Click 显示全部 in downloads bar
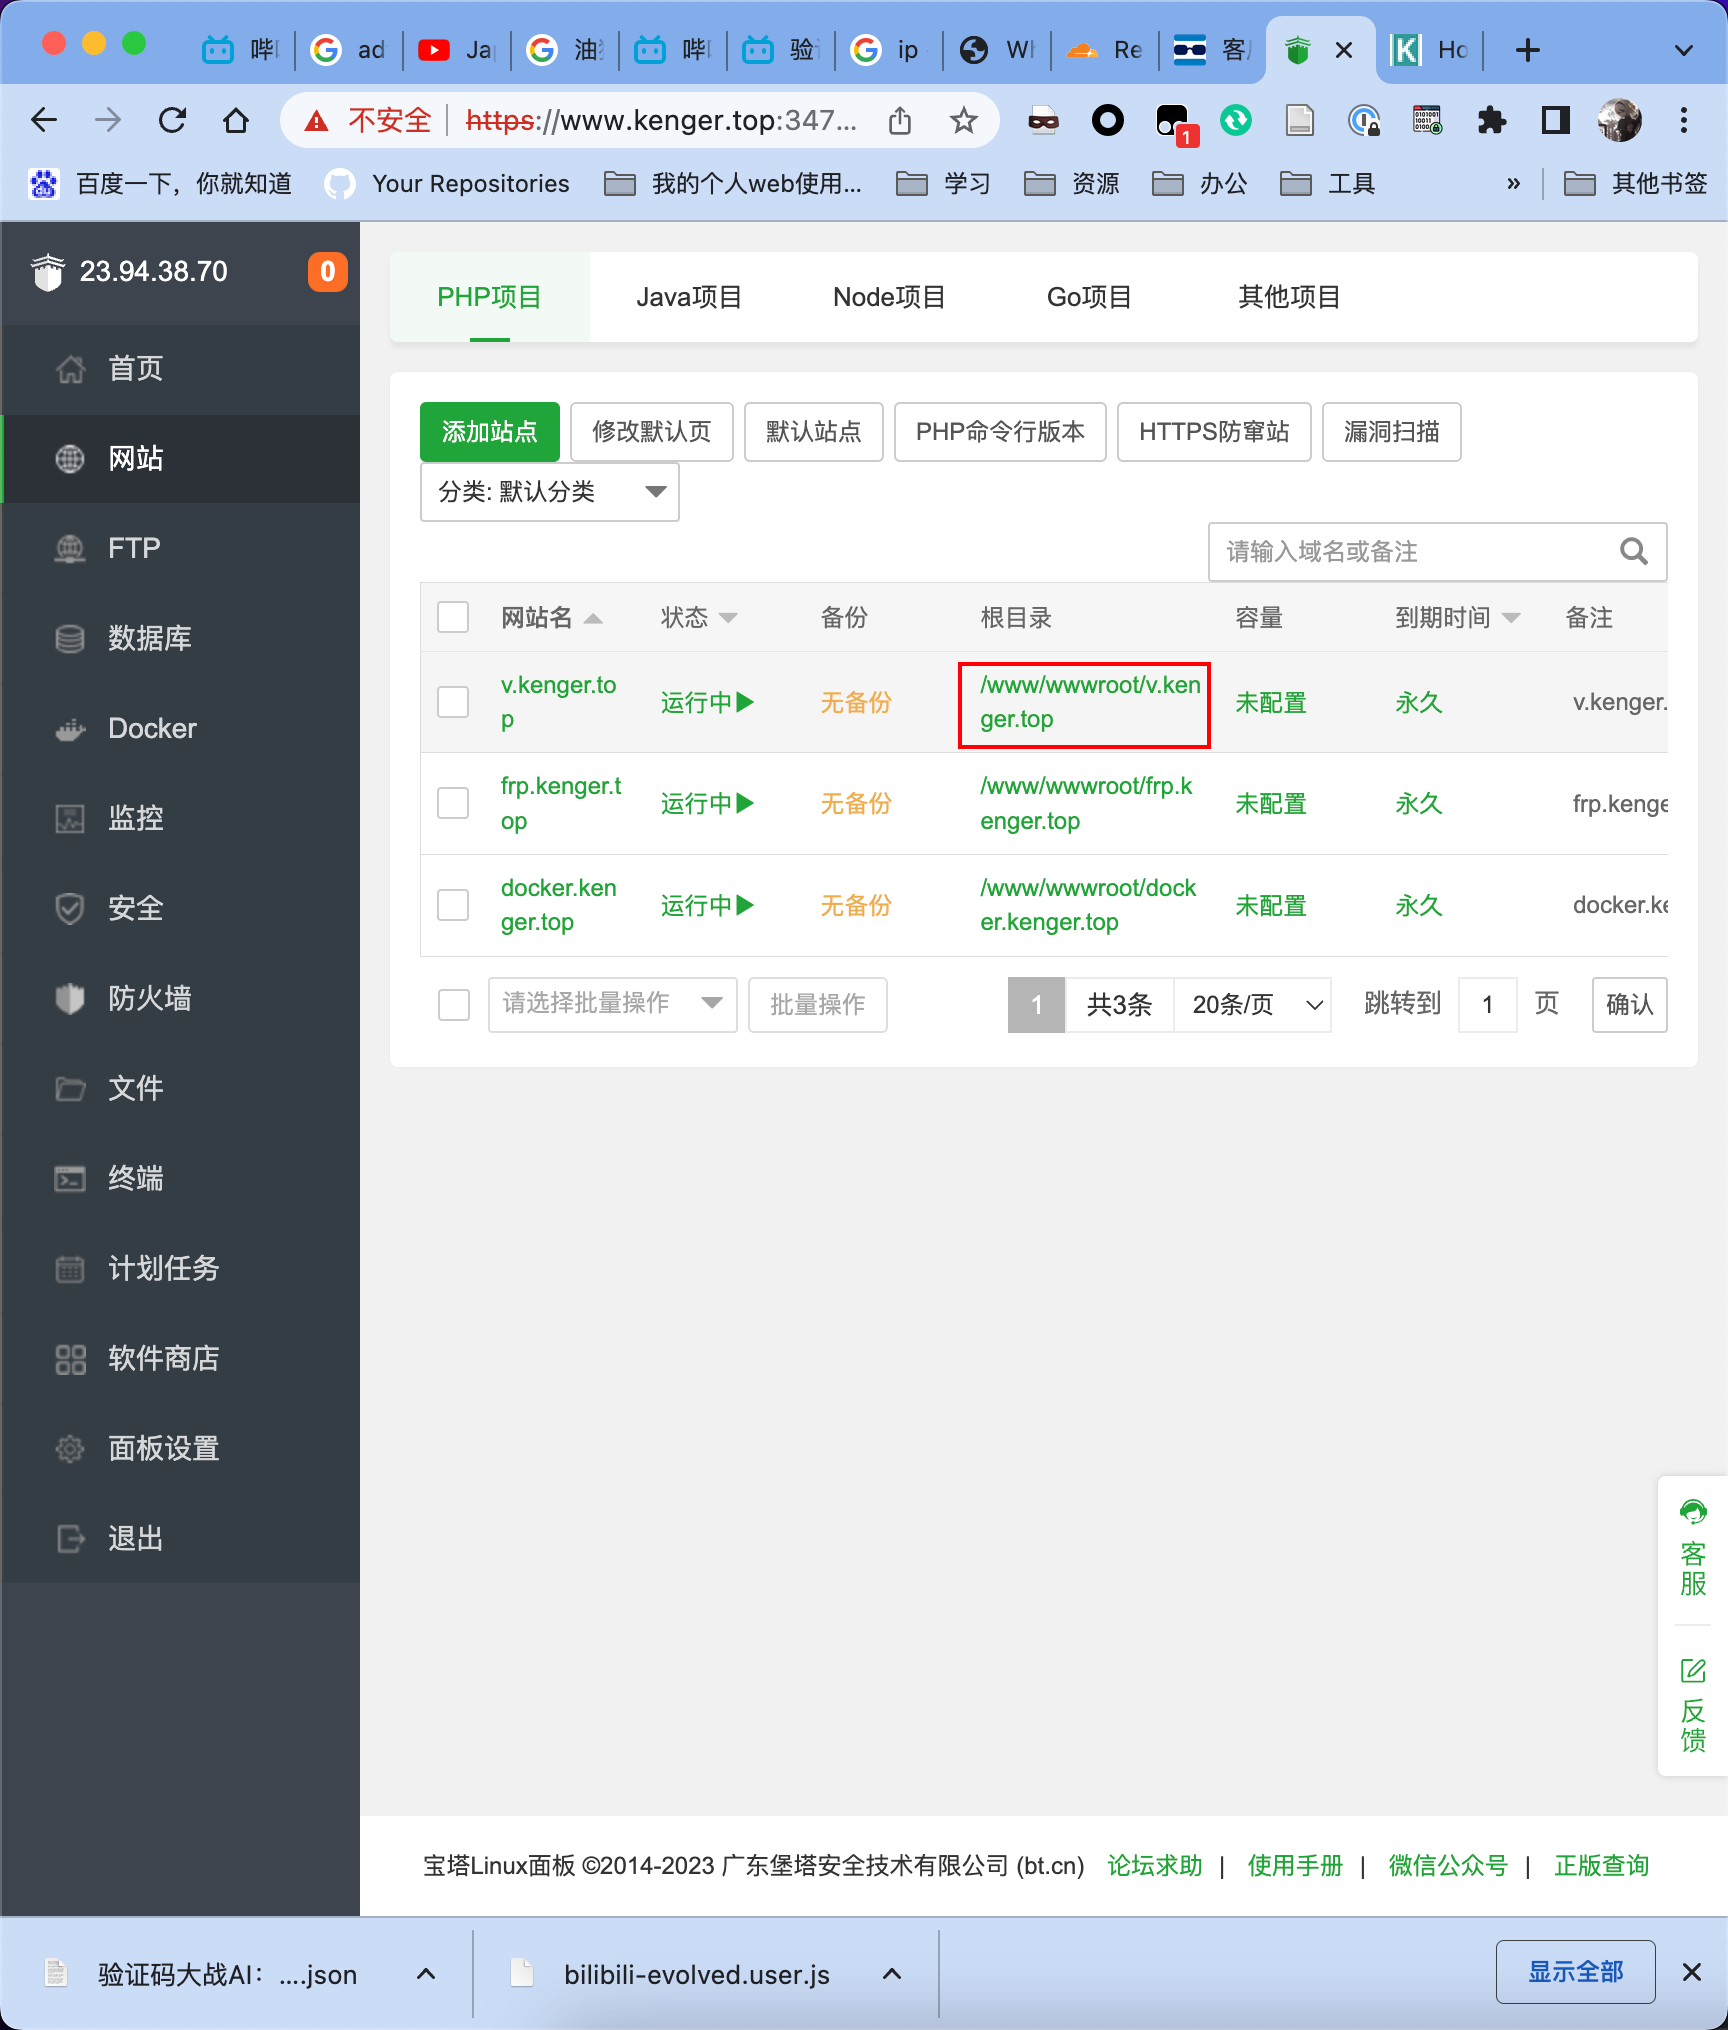The width and height of the screenshot is (1728, 2030). pos(1575,1971)
